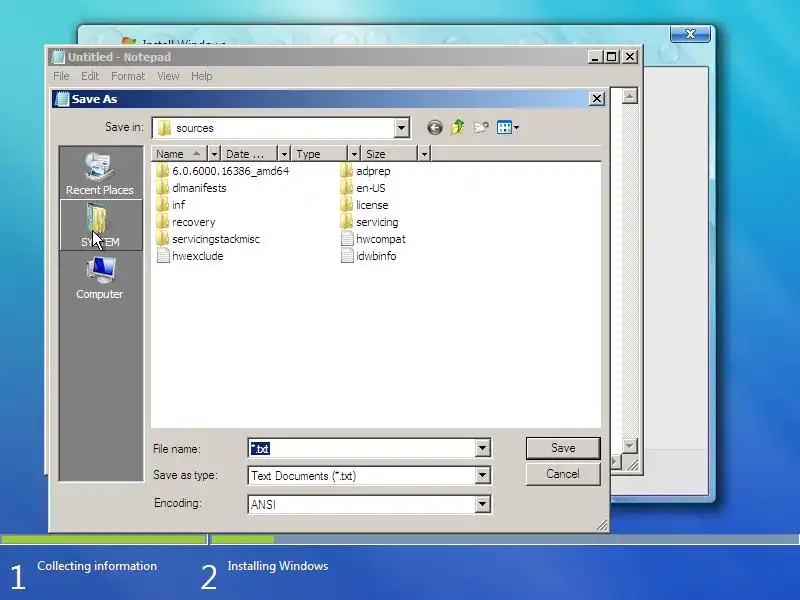The width and height of the screenshot is (800, 600).
Task: Sort files by the Type column header
Action: 320,154
